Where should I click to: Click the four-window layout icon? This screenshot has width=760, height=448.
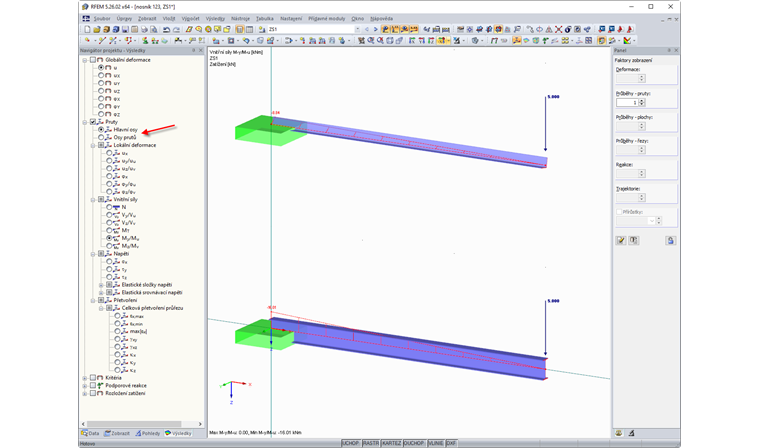(588, 40)
